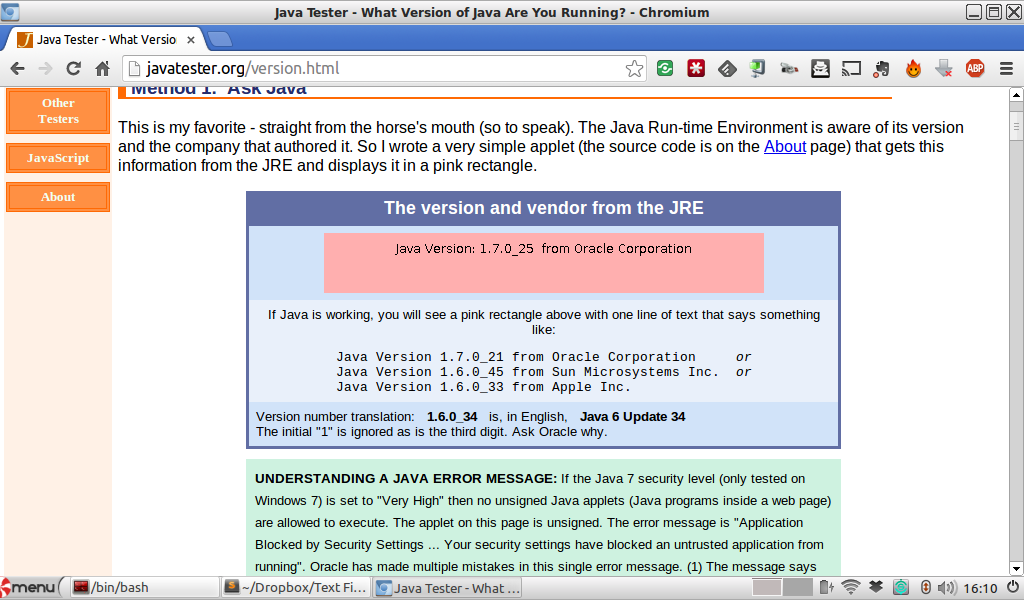The height and width of the screenshot is (600, 1024).
Task: Select the Java Tester browser tab
Action: click(106, 39)
